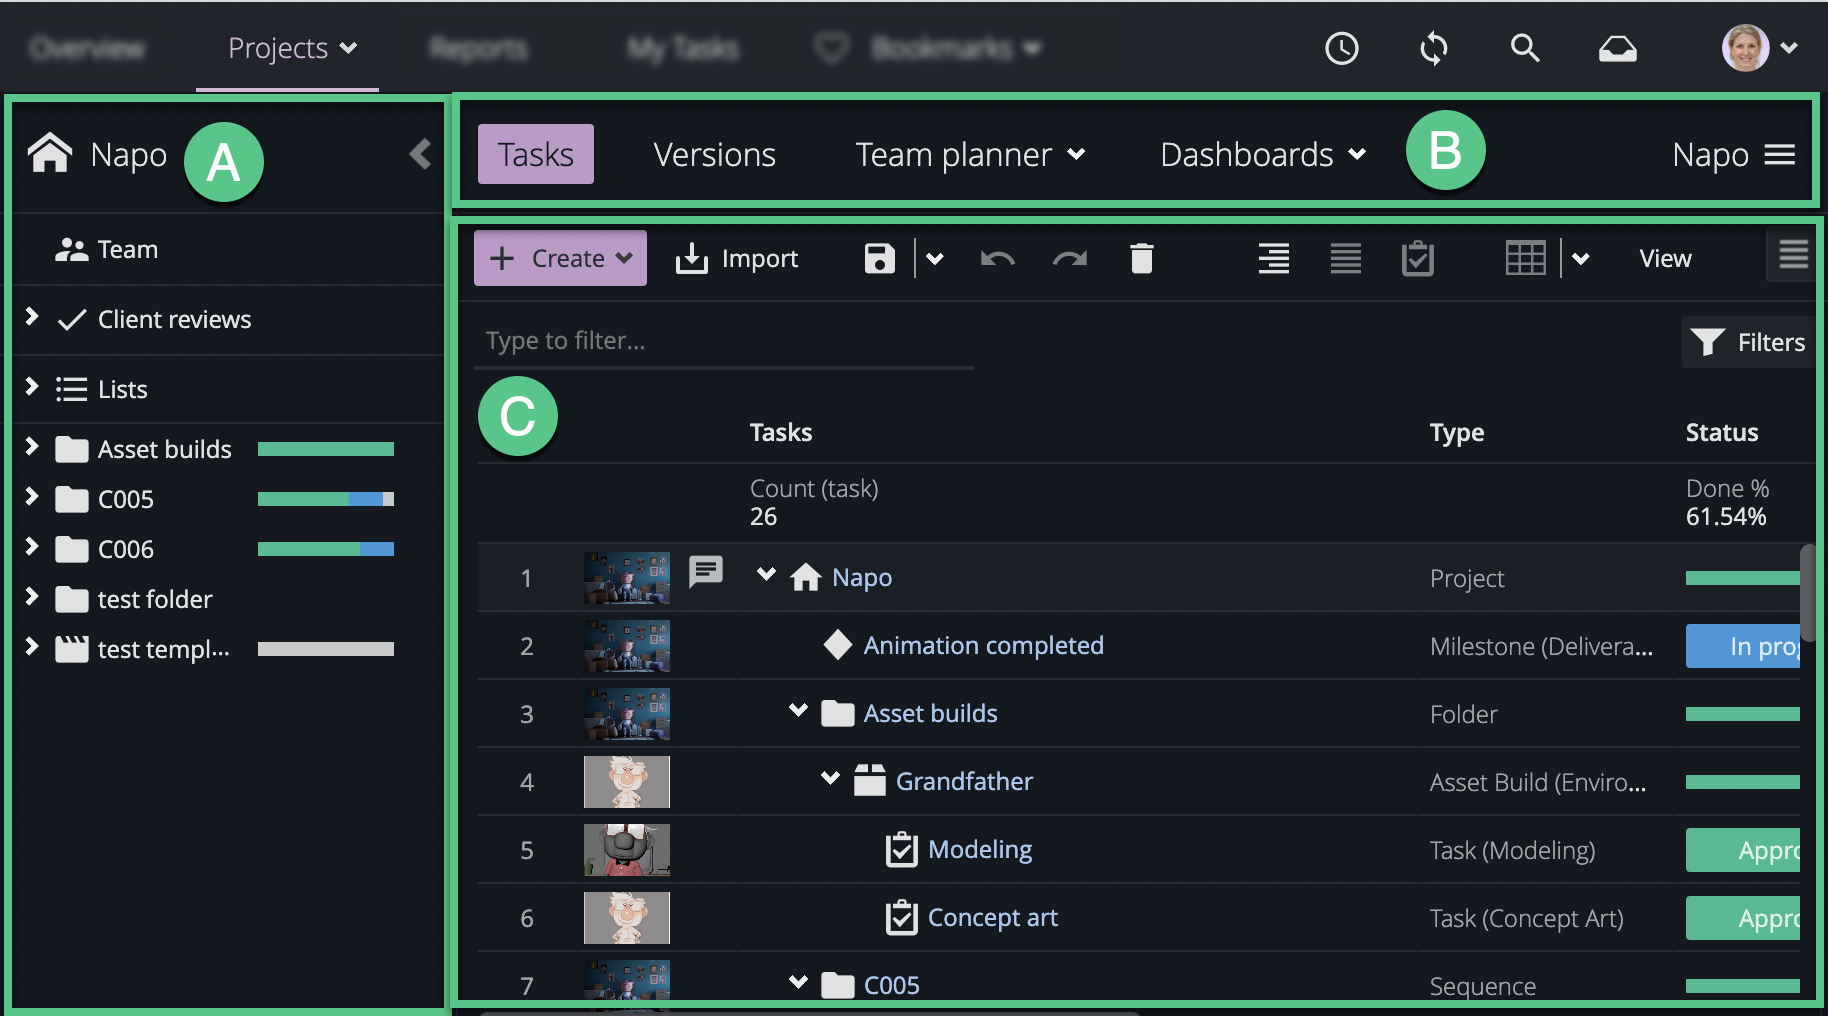Image resolution: width=1828 pixels, height=1016 pixels.
Task: Select the trash icon to delete
Action: (x=1142, y=258)
